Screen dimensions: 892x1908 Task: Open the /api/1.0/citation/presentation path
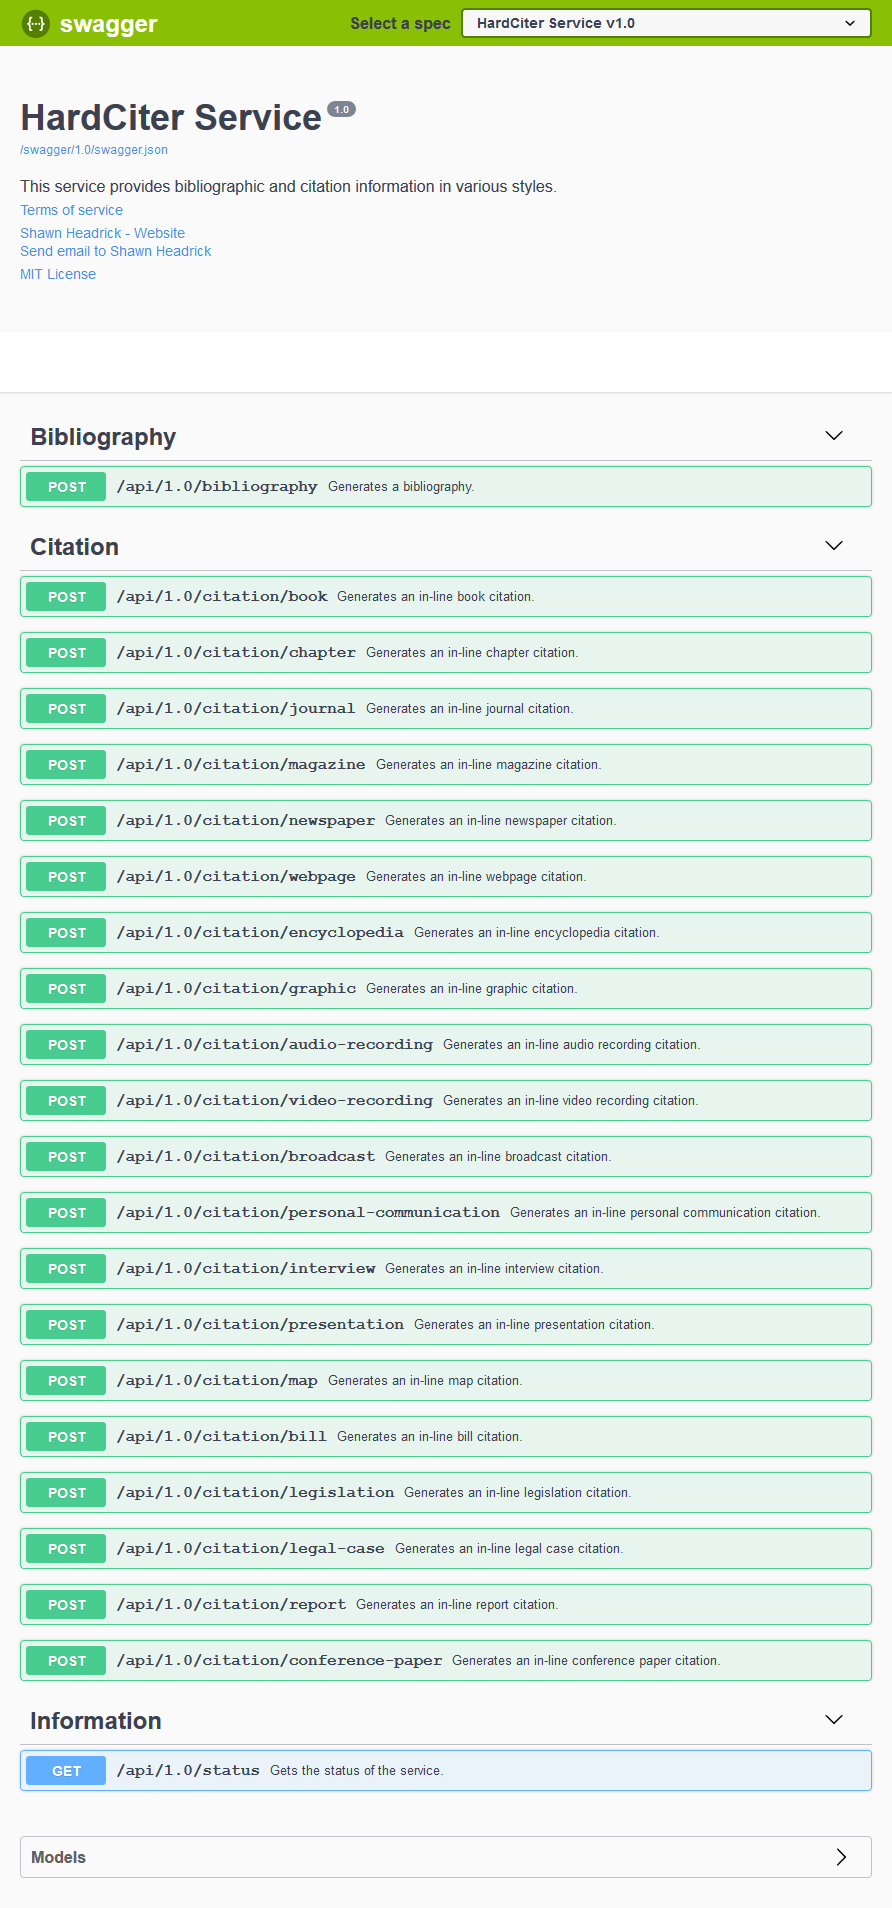pyautogui.click(x=260, y=1325)
